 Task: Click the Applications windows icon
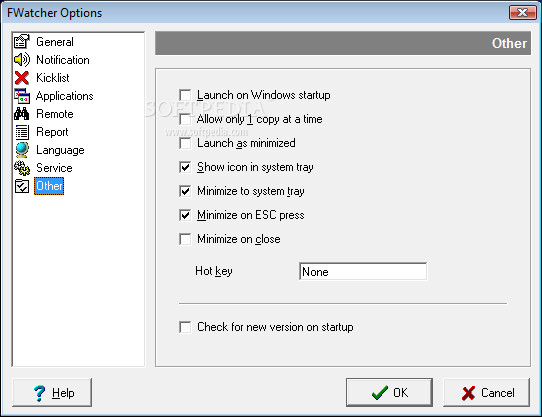tap(22, 96)
